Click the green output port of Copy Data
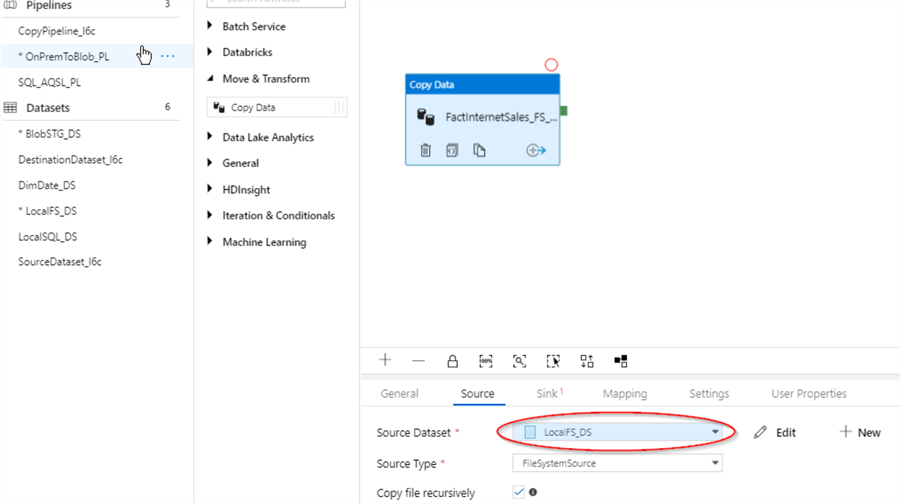This screenshot has width=900, height=504. [564, 111]
